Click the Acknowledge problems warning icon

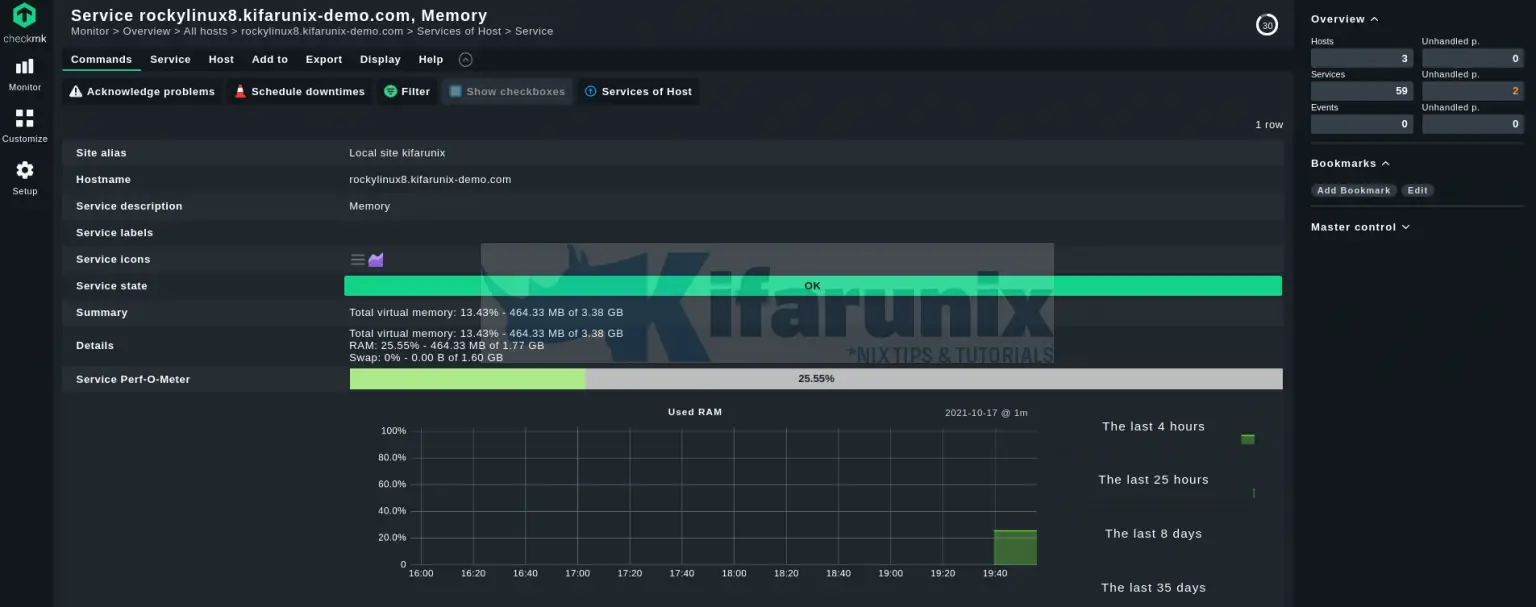(x=76, y=91)
